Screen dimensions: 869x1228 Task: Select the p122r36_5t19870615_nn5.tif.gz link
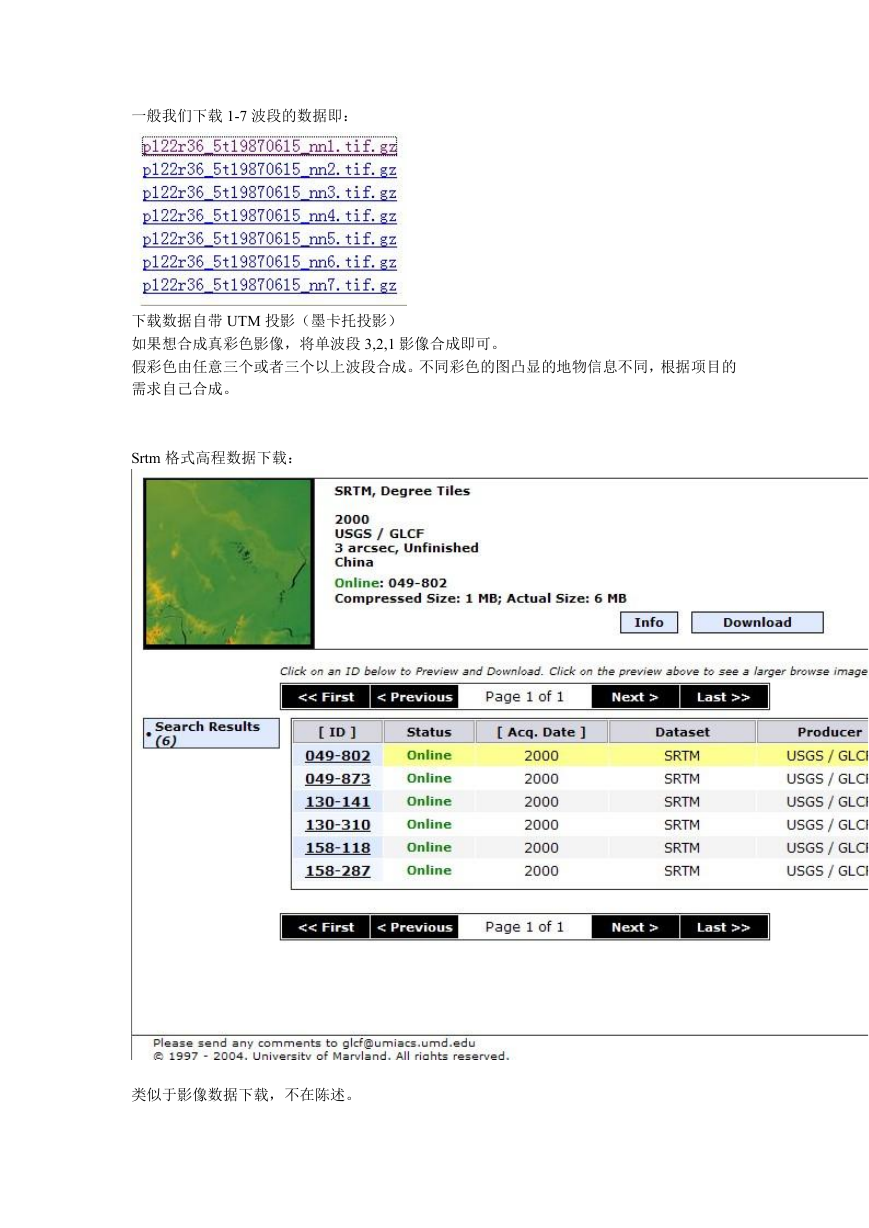pos(269,238)
